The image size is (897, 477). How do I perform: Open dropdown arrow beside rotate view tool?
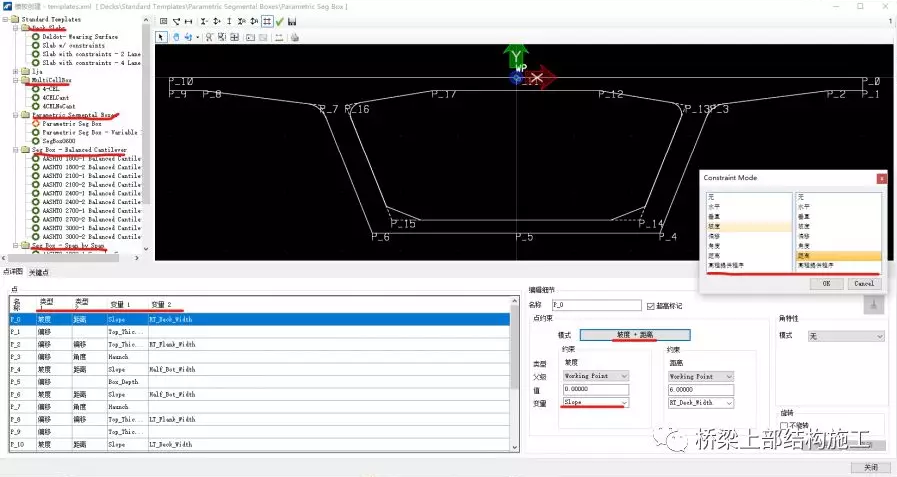198,37
